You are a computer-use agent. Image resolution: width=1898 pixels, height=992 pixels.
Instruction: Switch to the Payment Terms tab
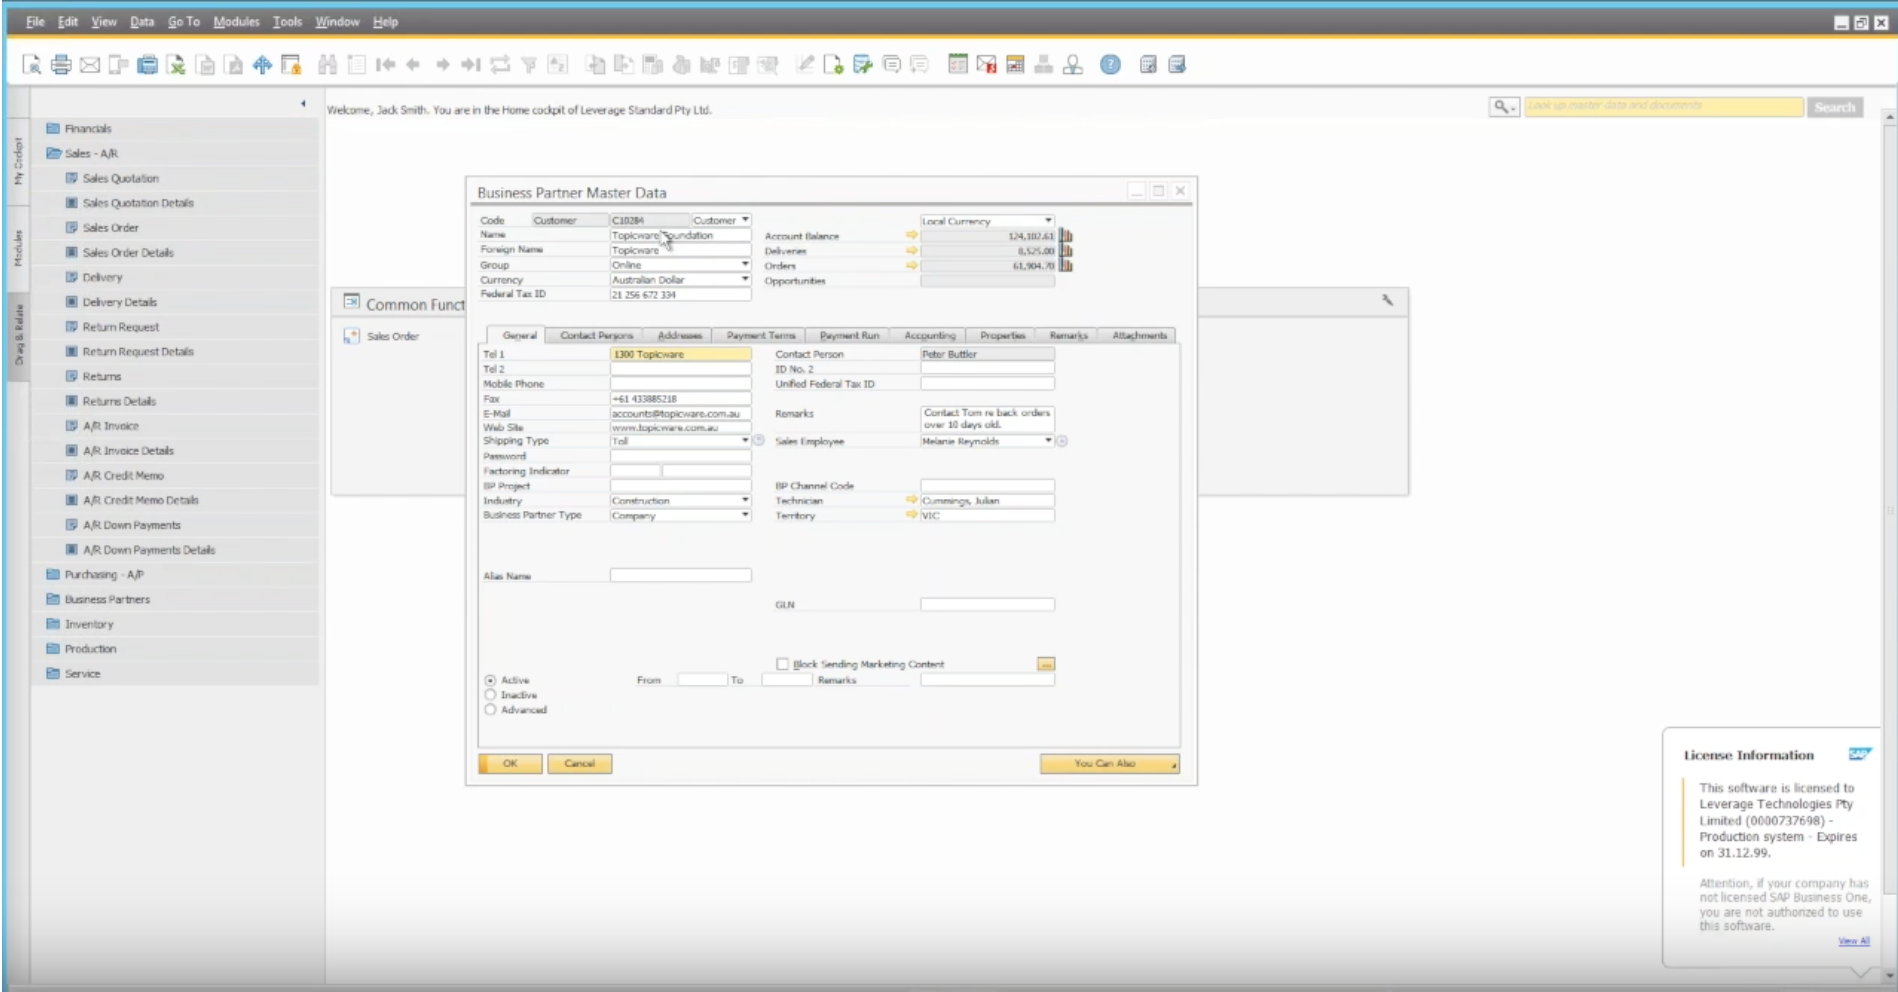761,335
